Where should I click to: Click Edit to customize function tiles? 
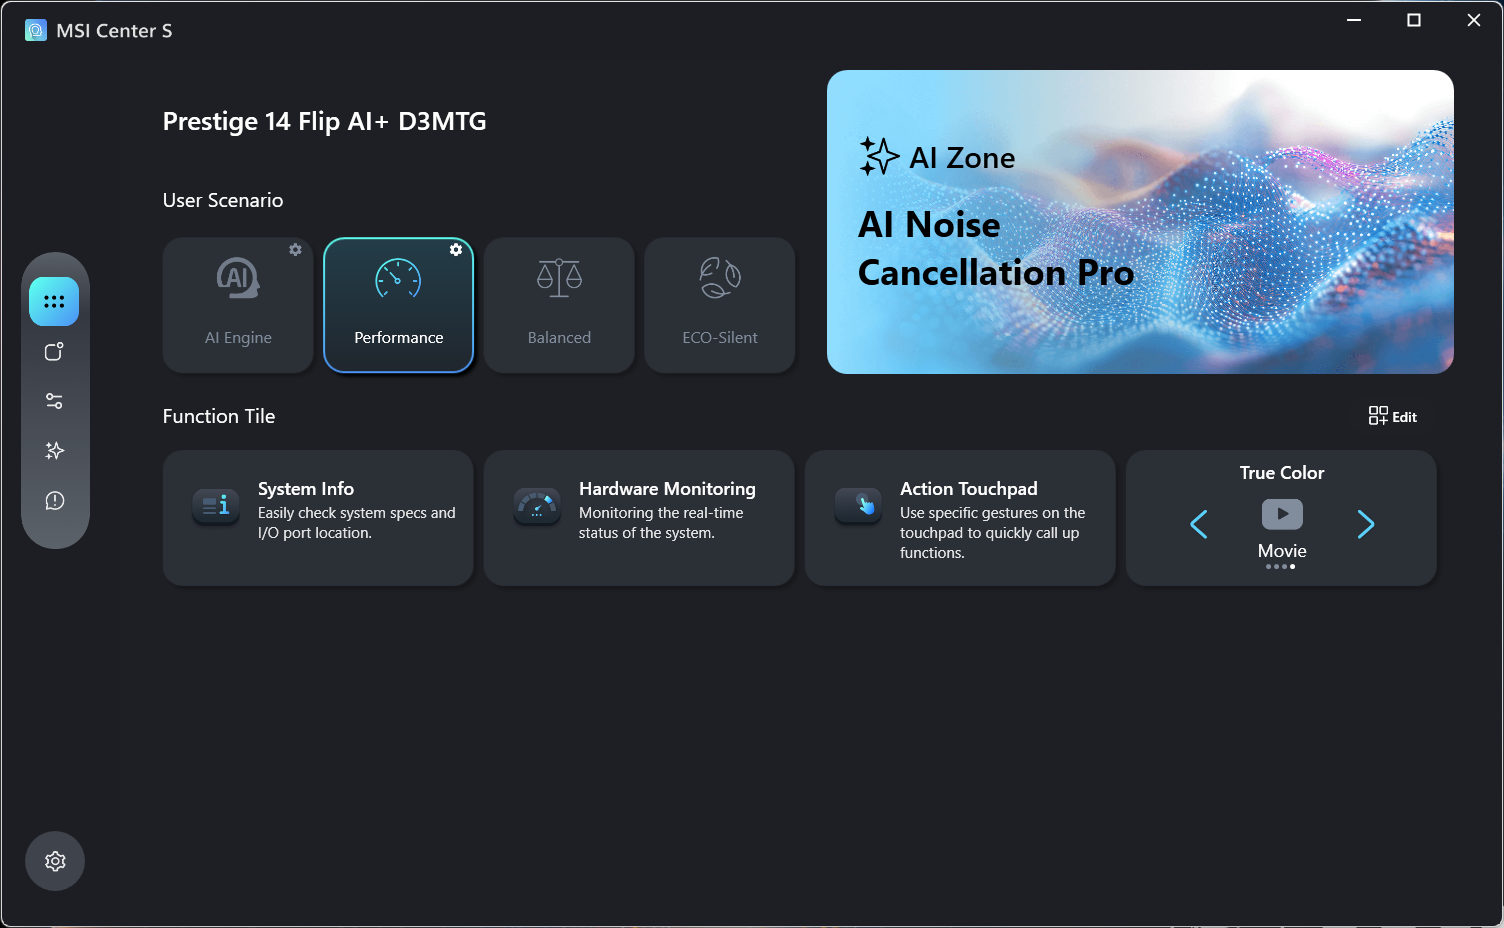tap(1393, 417)
